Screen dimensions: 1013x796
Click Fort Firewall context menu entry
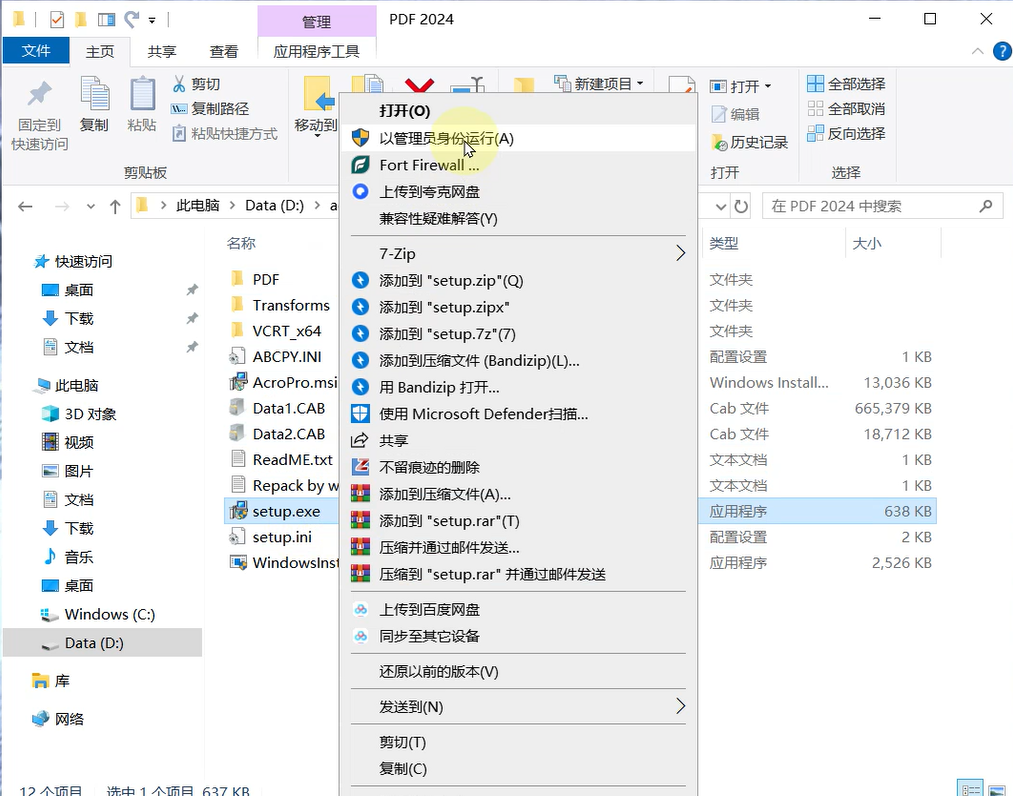pos(517,165)
